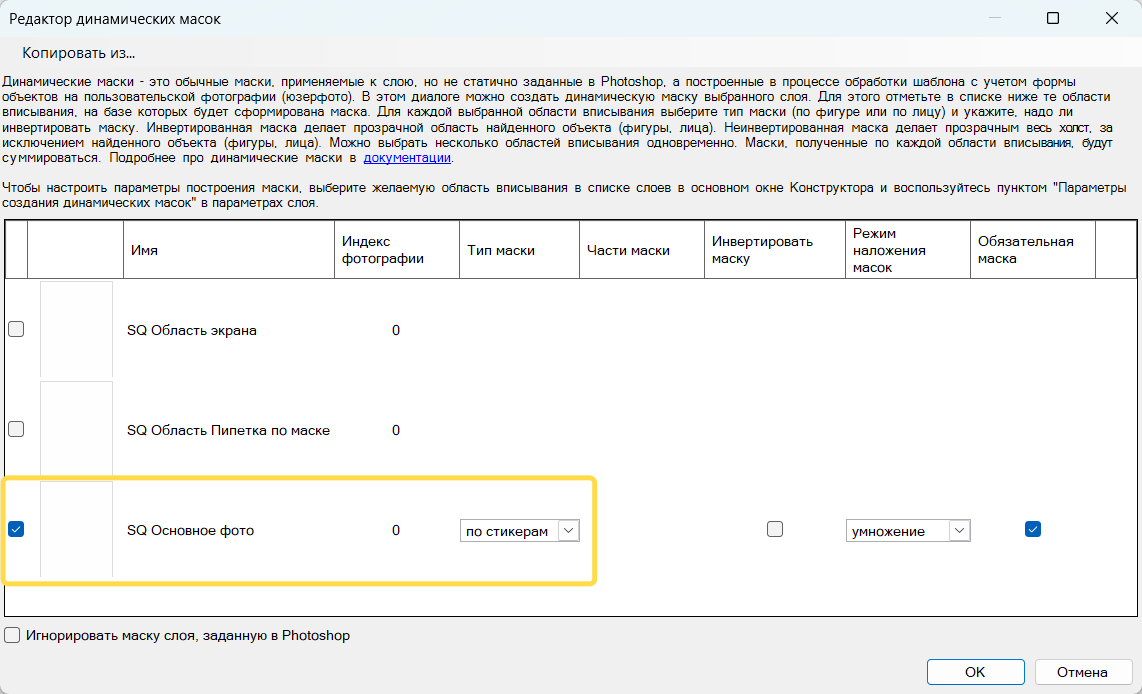Select the 'SQ Область Пипетка по маске' thumbnail
The image size is (1142, 694).
pos(76,429)
